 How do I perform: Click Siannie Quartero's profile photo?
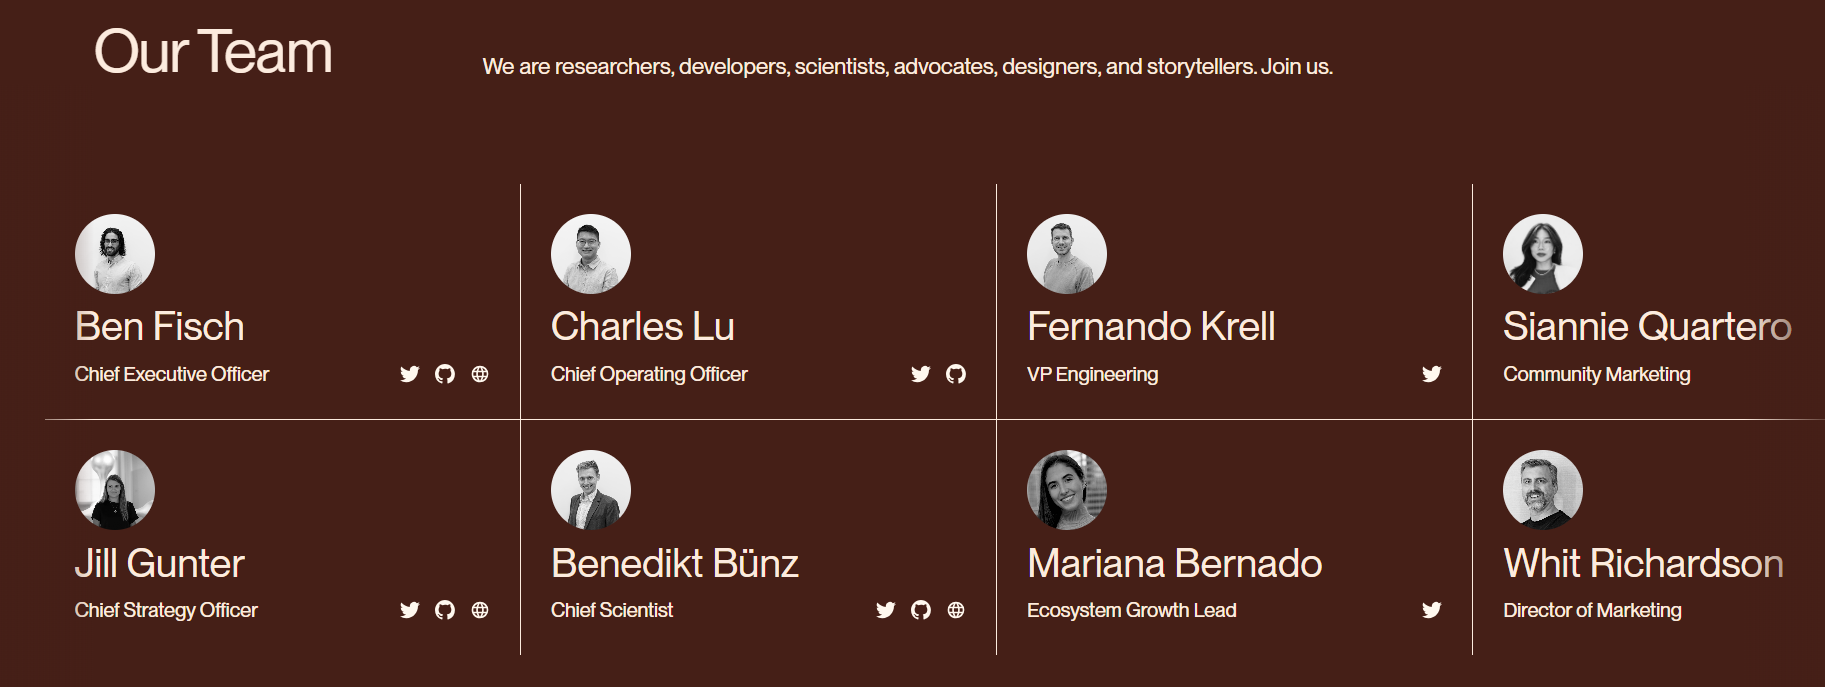pos(1543,254)
